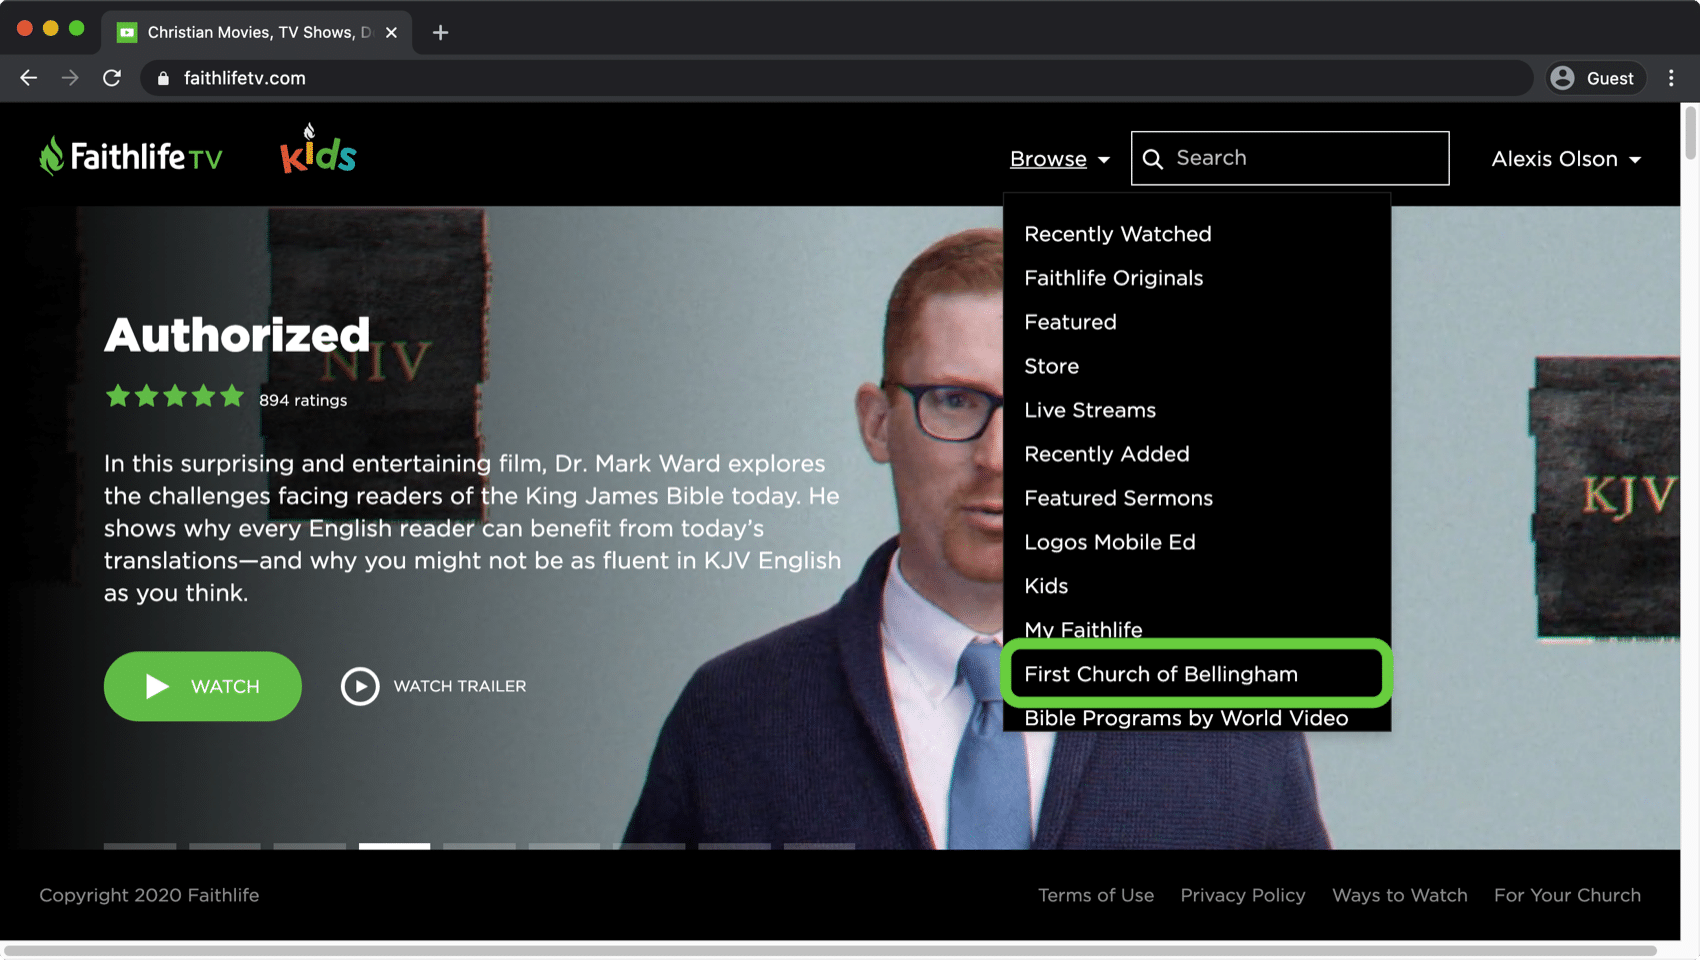Click the play icon in Watch Trailer
The height and width of the screenshot is (960, 1700).
(x=360, y=686)
